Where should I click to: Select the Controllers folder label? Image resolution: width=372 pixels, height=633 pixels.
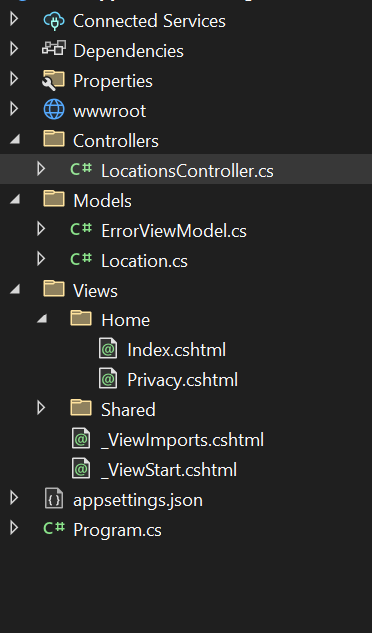click(x=116, y=141)
